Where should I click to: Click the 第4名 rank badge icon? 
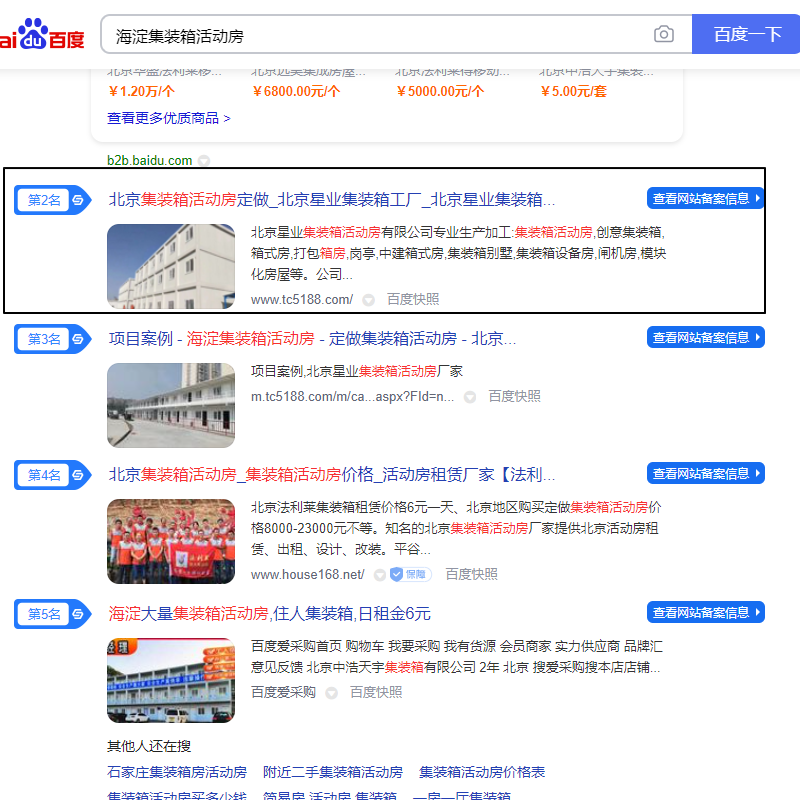click(x=53, y=475)
